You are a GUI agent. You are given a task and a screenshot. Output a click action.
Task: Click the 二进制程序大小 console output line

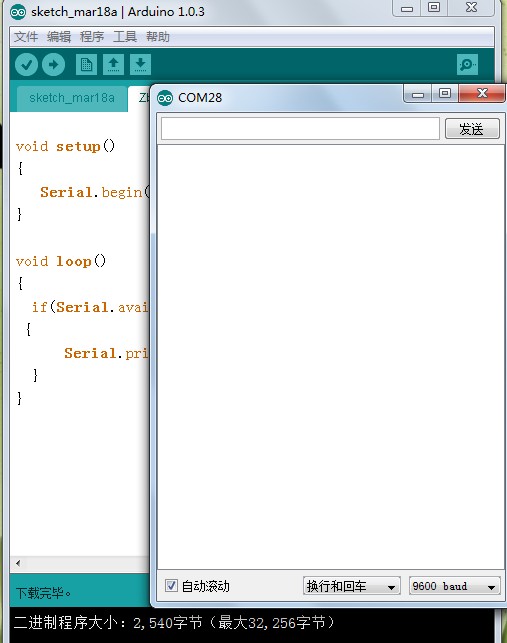(x=174, y=622)
